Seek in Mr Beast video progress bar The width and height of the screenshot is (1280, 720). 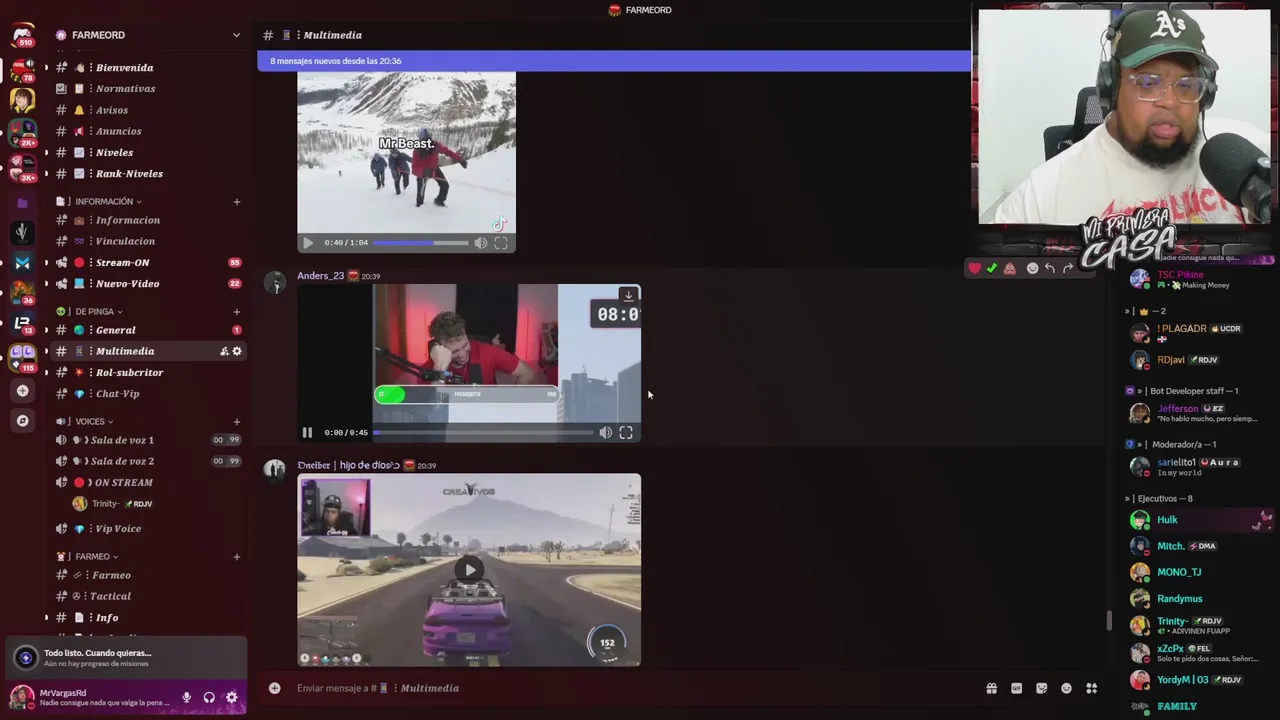(x=421, y=243)
